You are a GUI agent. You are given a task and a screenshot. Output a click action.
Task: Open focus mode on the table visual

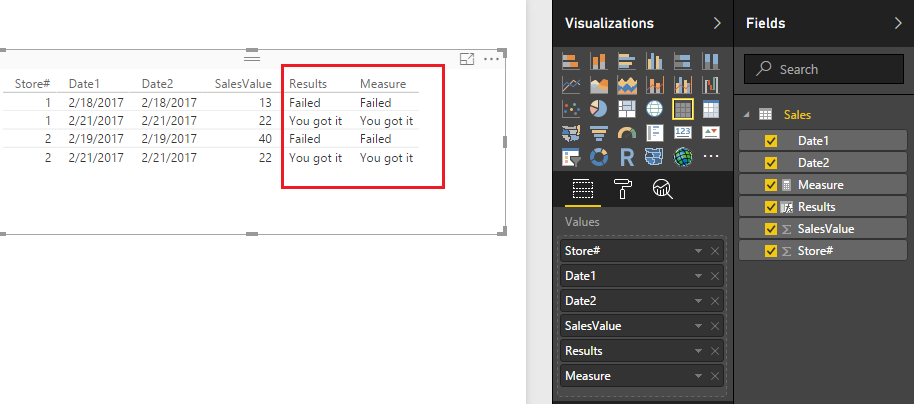point(467,59)
